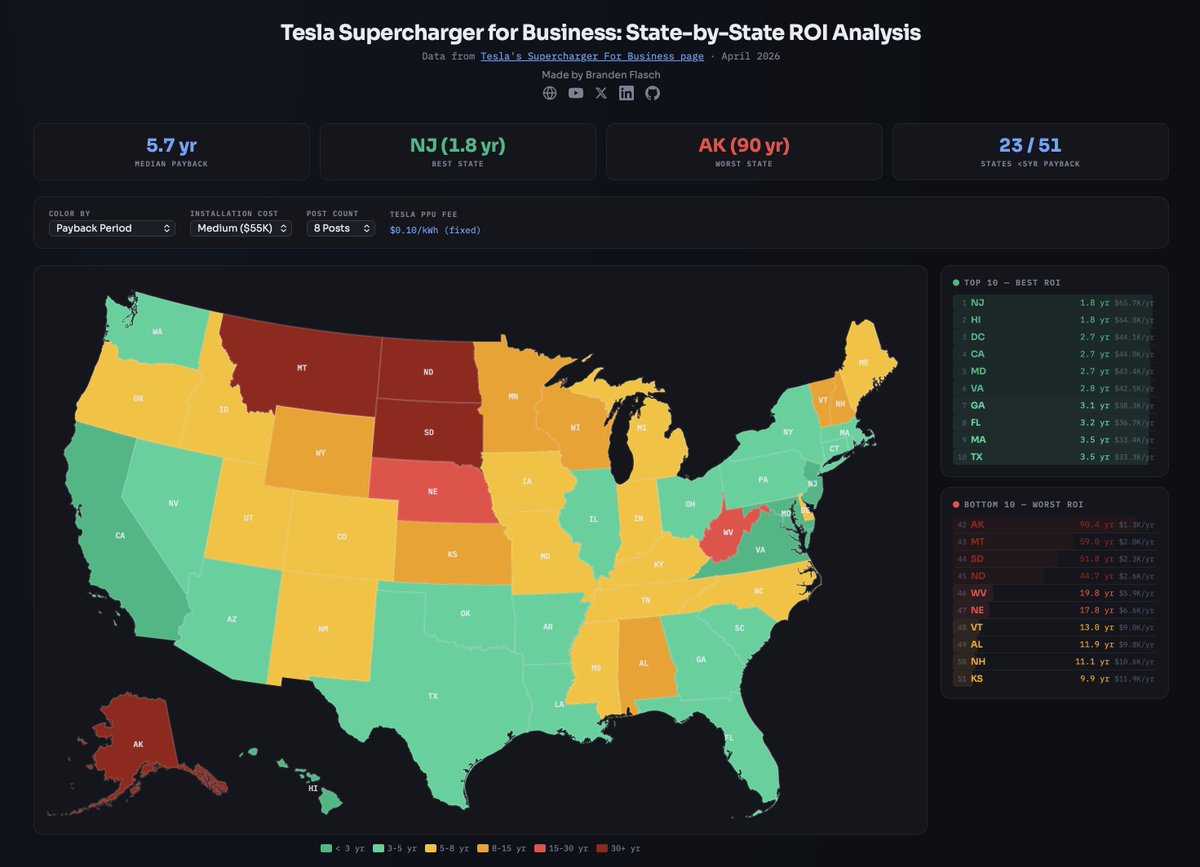The image size is (1200, 867).
Task: Click Florida on the map
Action: [x=728, y=737]
